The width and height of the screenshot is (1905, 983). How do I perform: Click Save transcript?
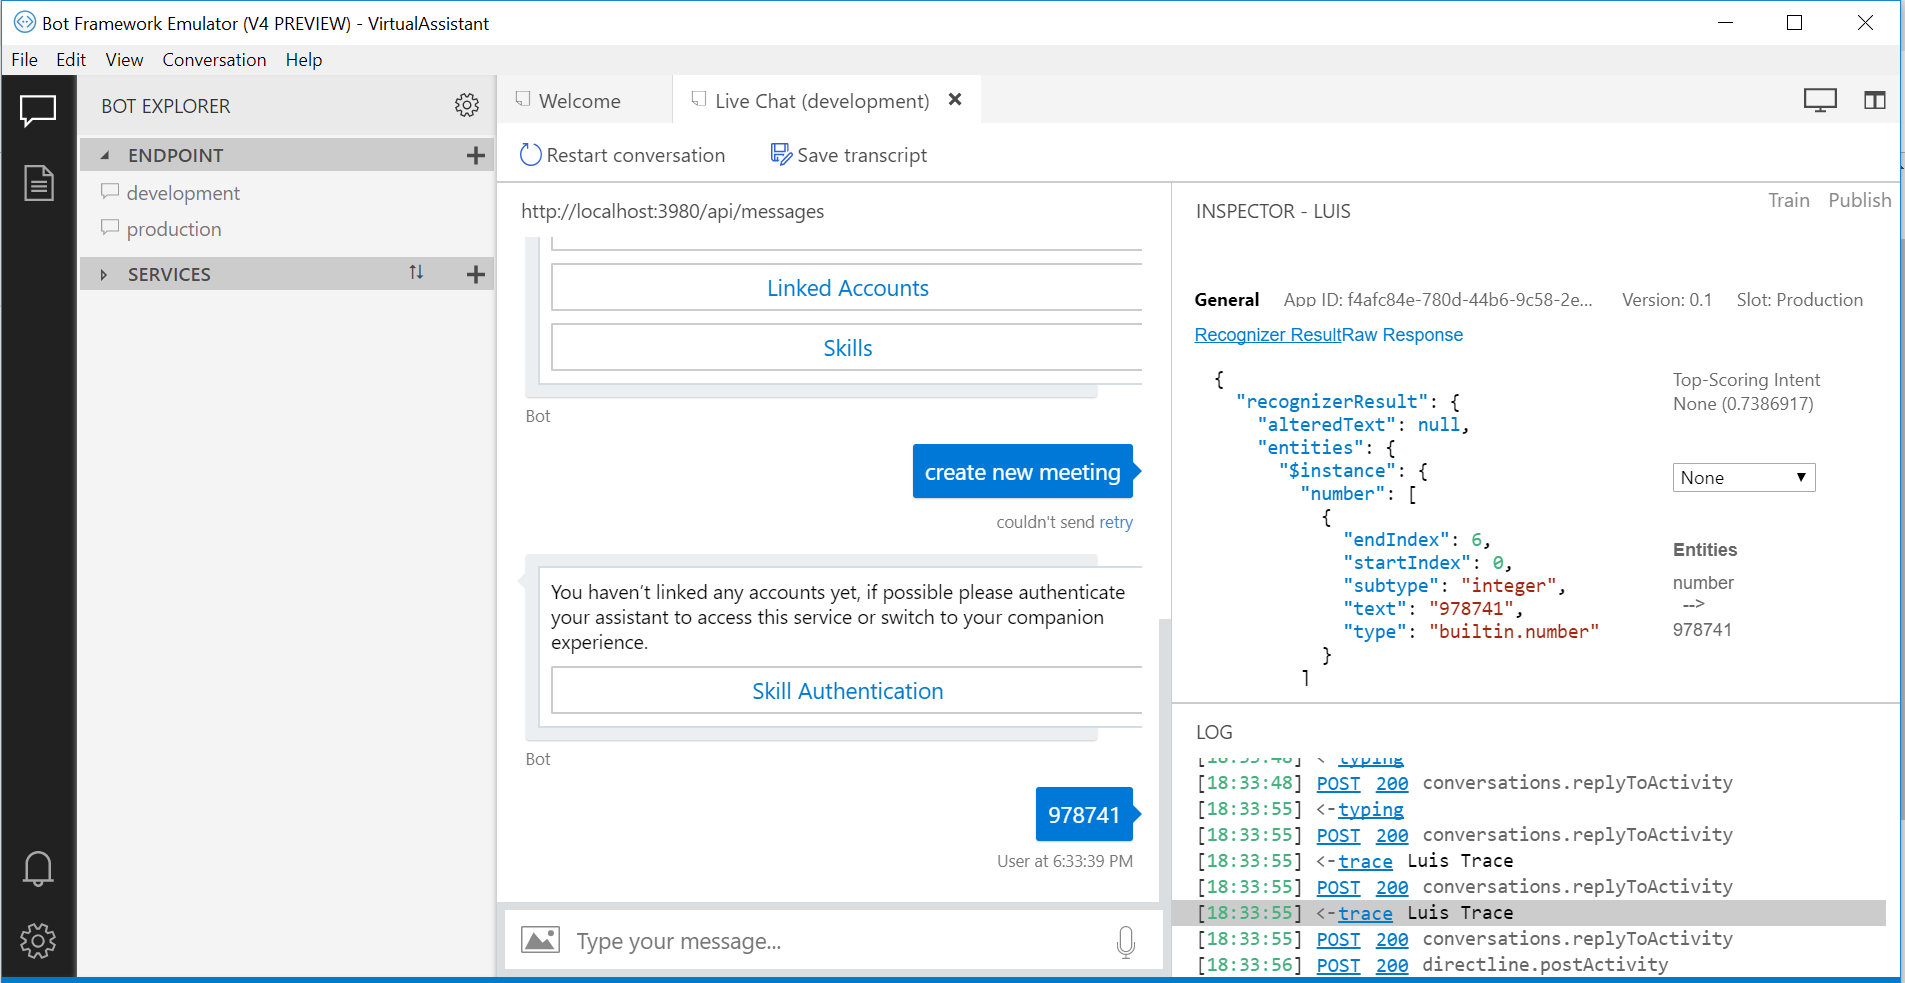849,155
